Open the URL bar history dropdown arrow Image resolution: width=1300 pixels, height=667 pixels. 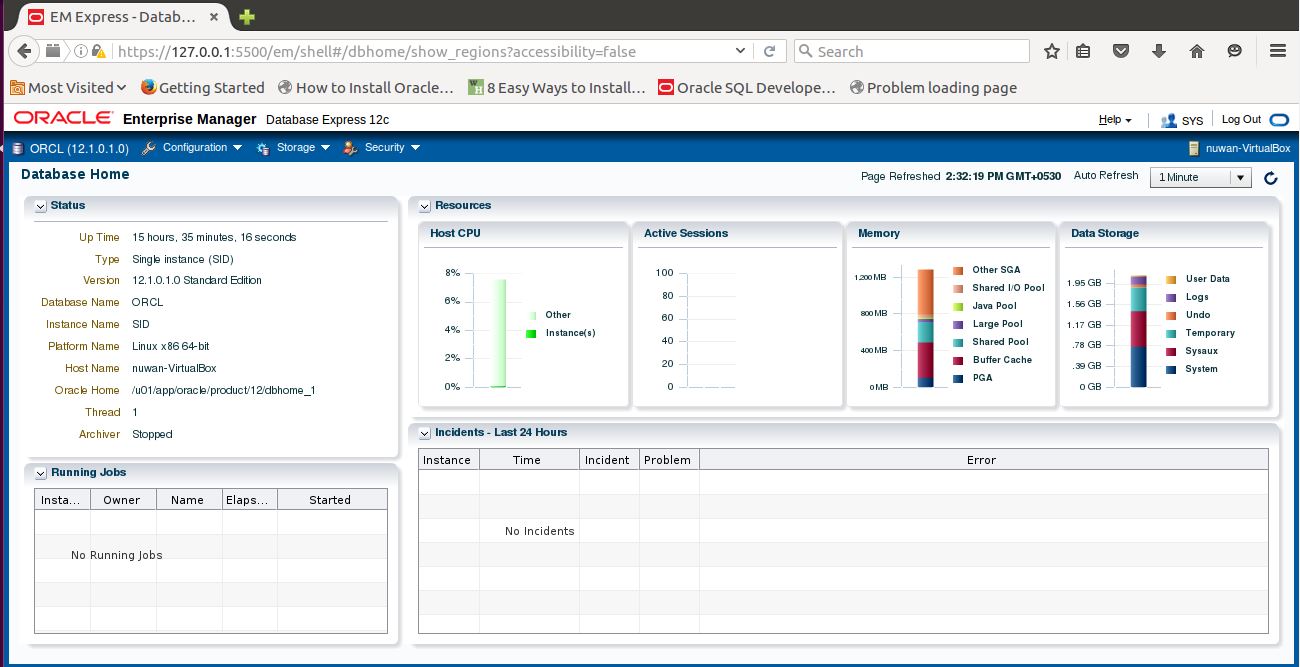point(740,51)
